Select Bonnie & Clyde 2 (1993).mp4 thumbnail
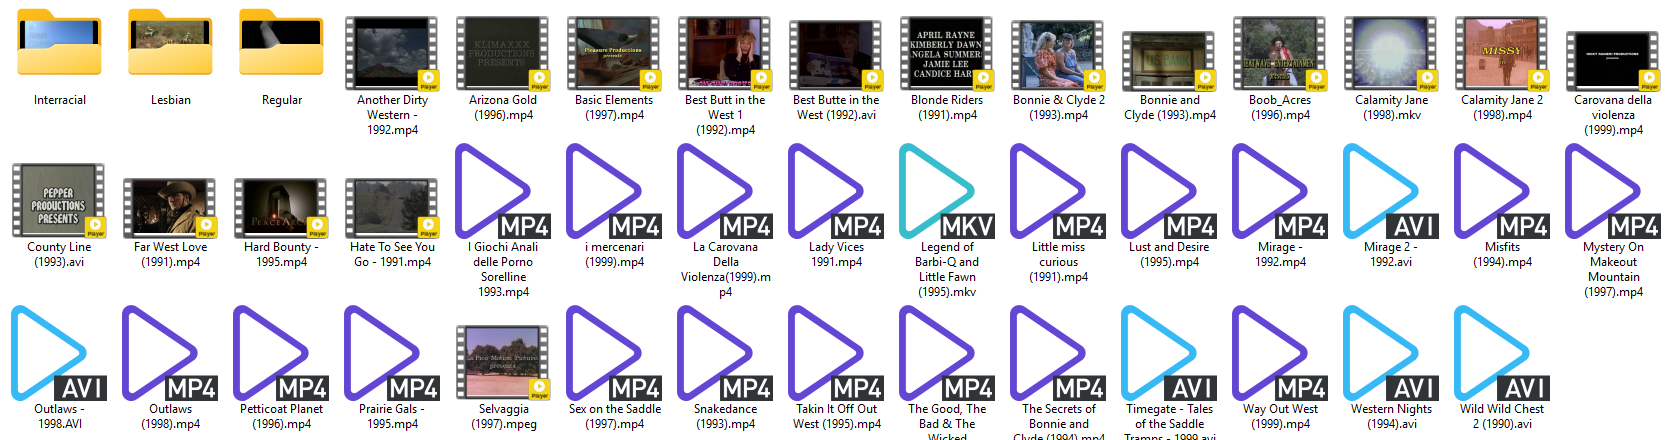1672x440 pixels. pos(1058,53)
